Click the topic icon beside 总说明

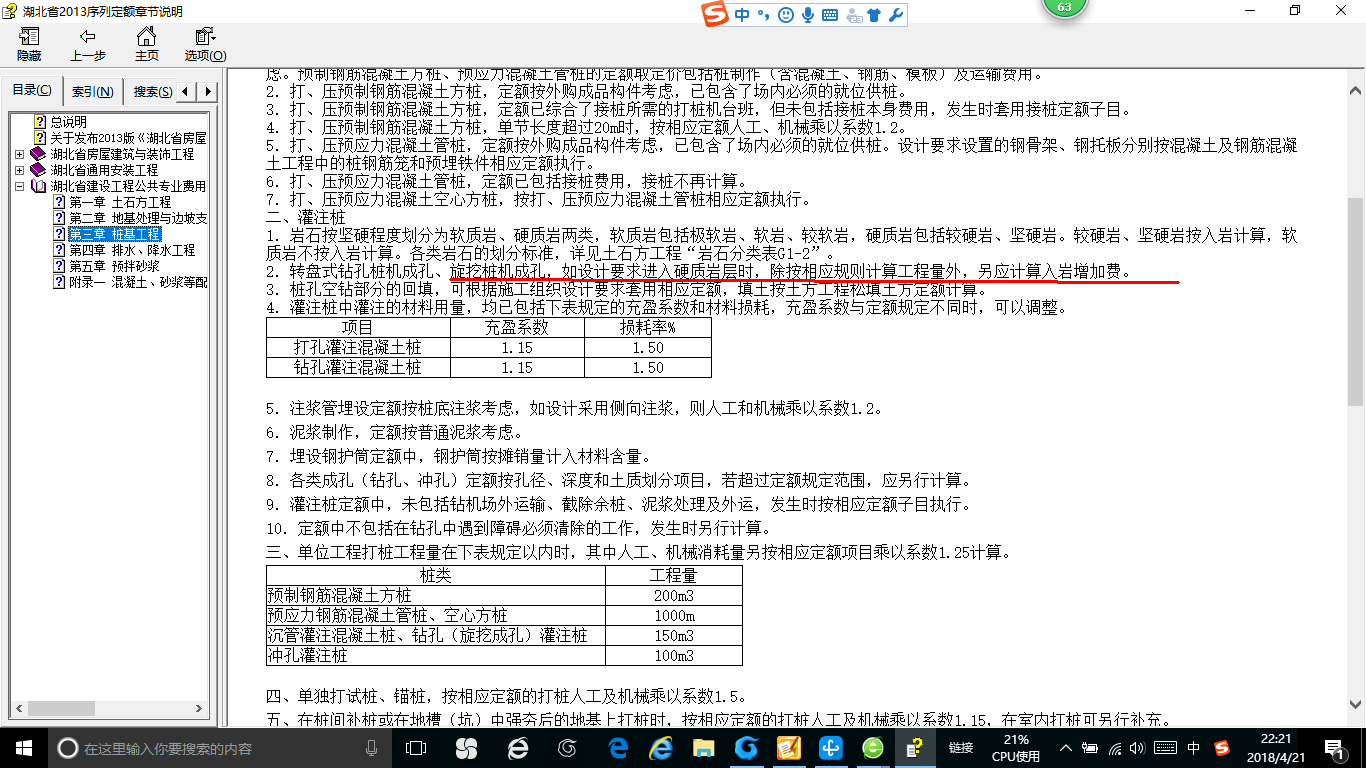pos(41,122)
